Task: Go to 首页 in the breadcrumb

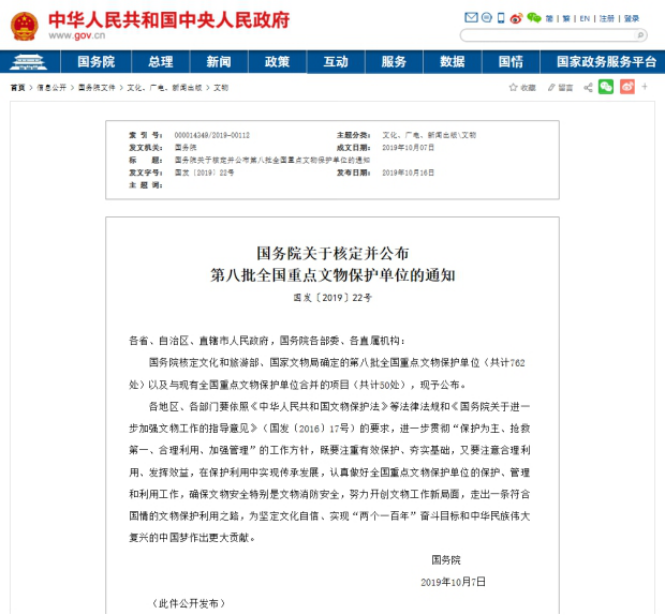Action: click(18, 88)
